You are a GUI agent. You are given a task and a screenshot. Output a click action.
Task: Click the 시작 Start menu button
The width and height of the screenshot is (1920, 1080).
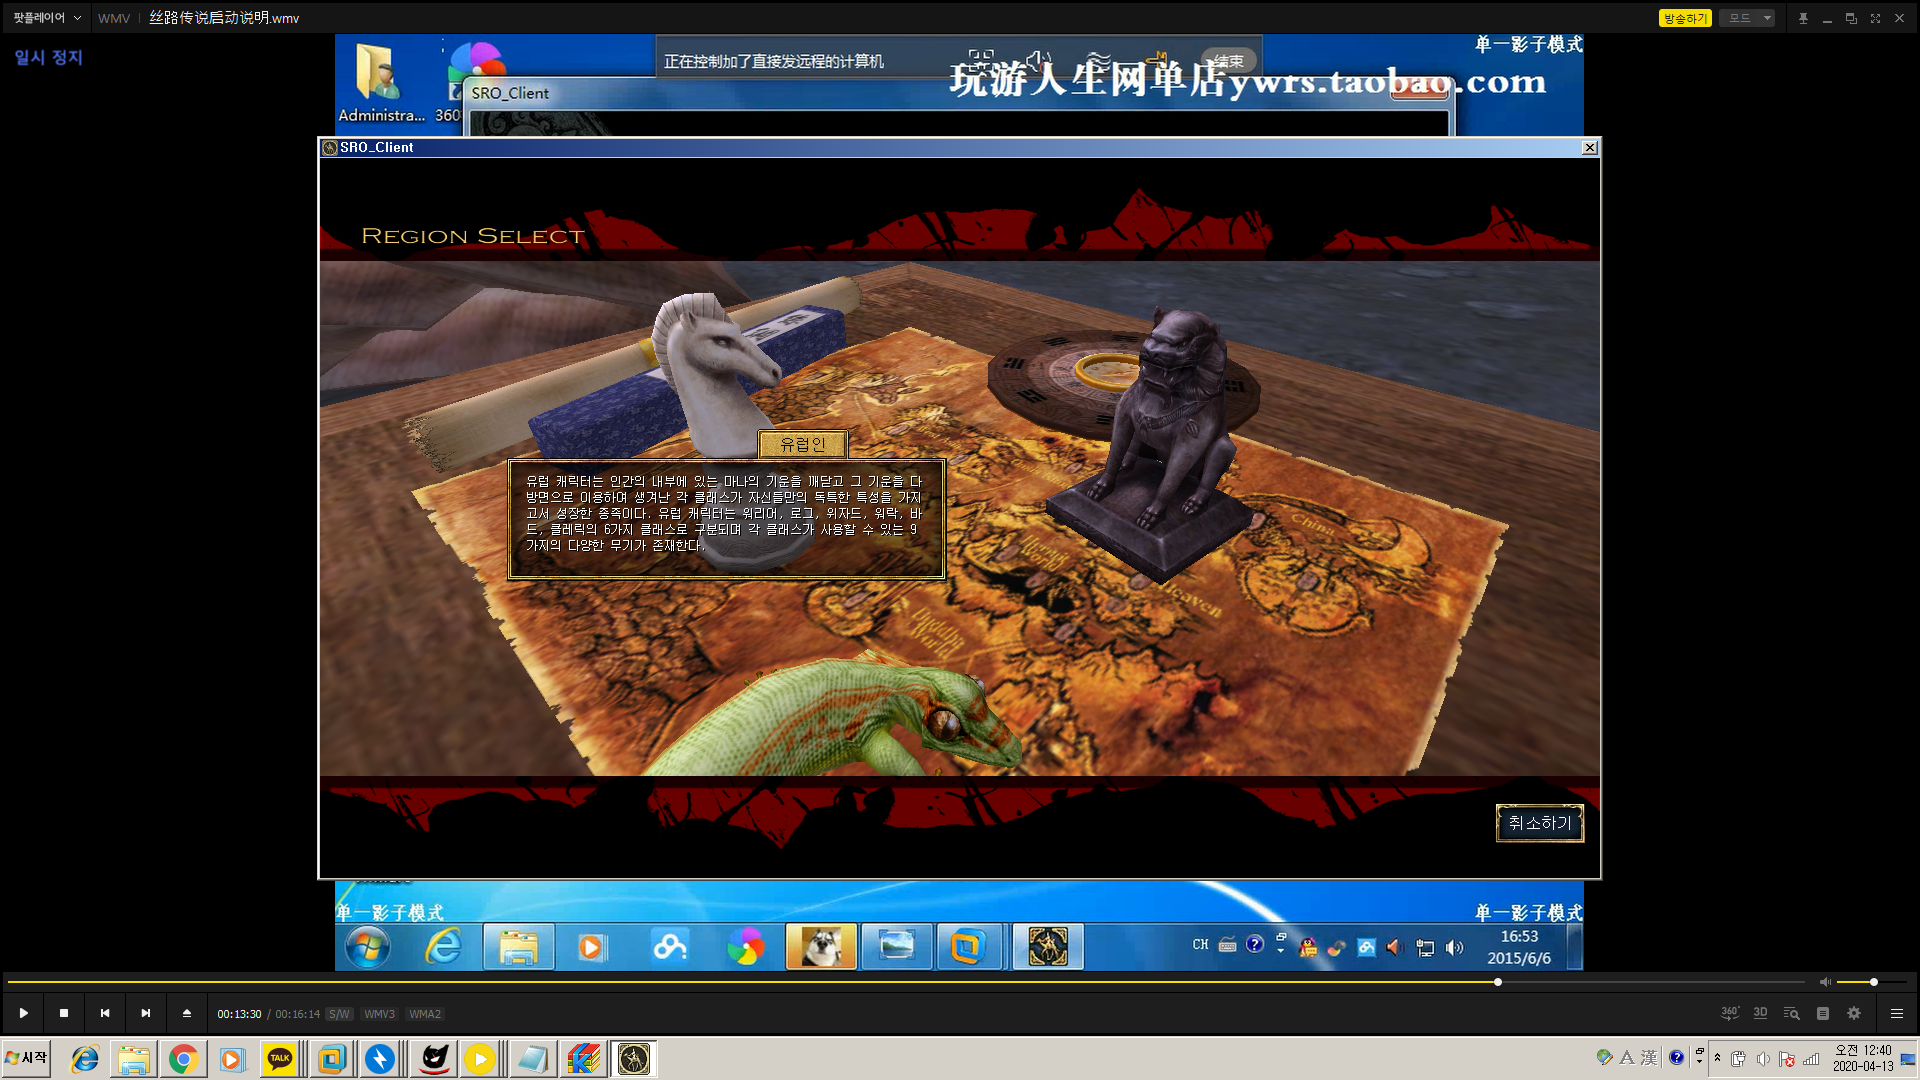coord(27,1058)
